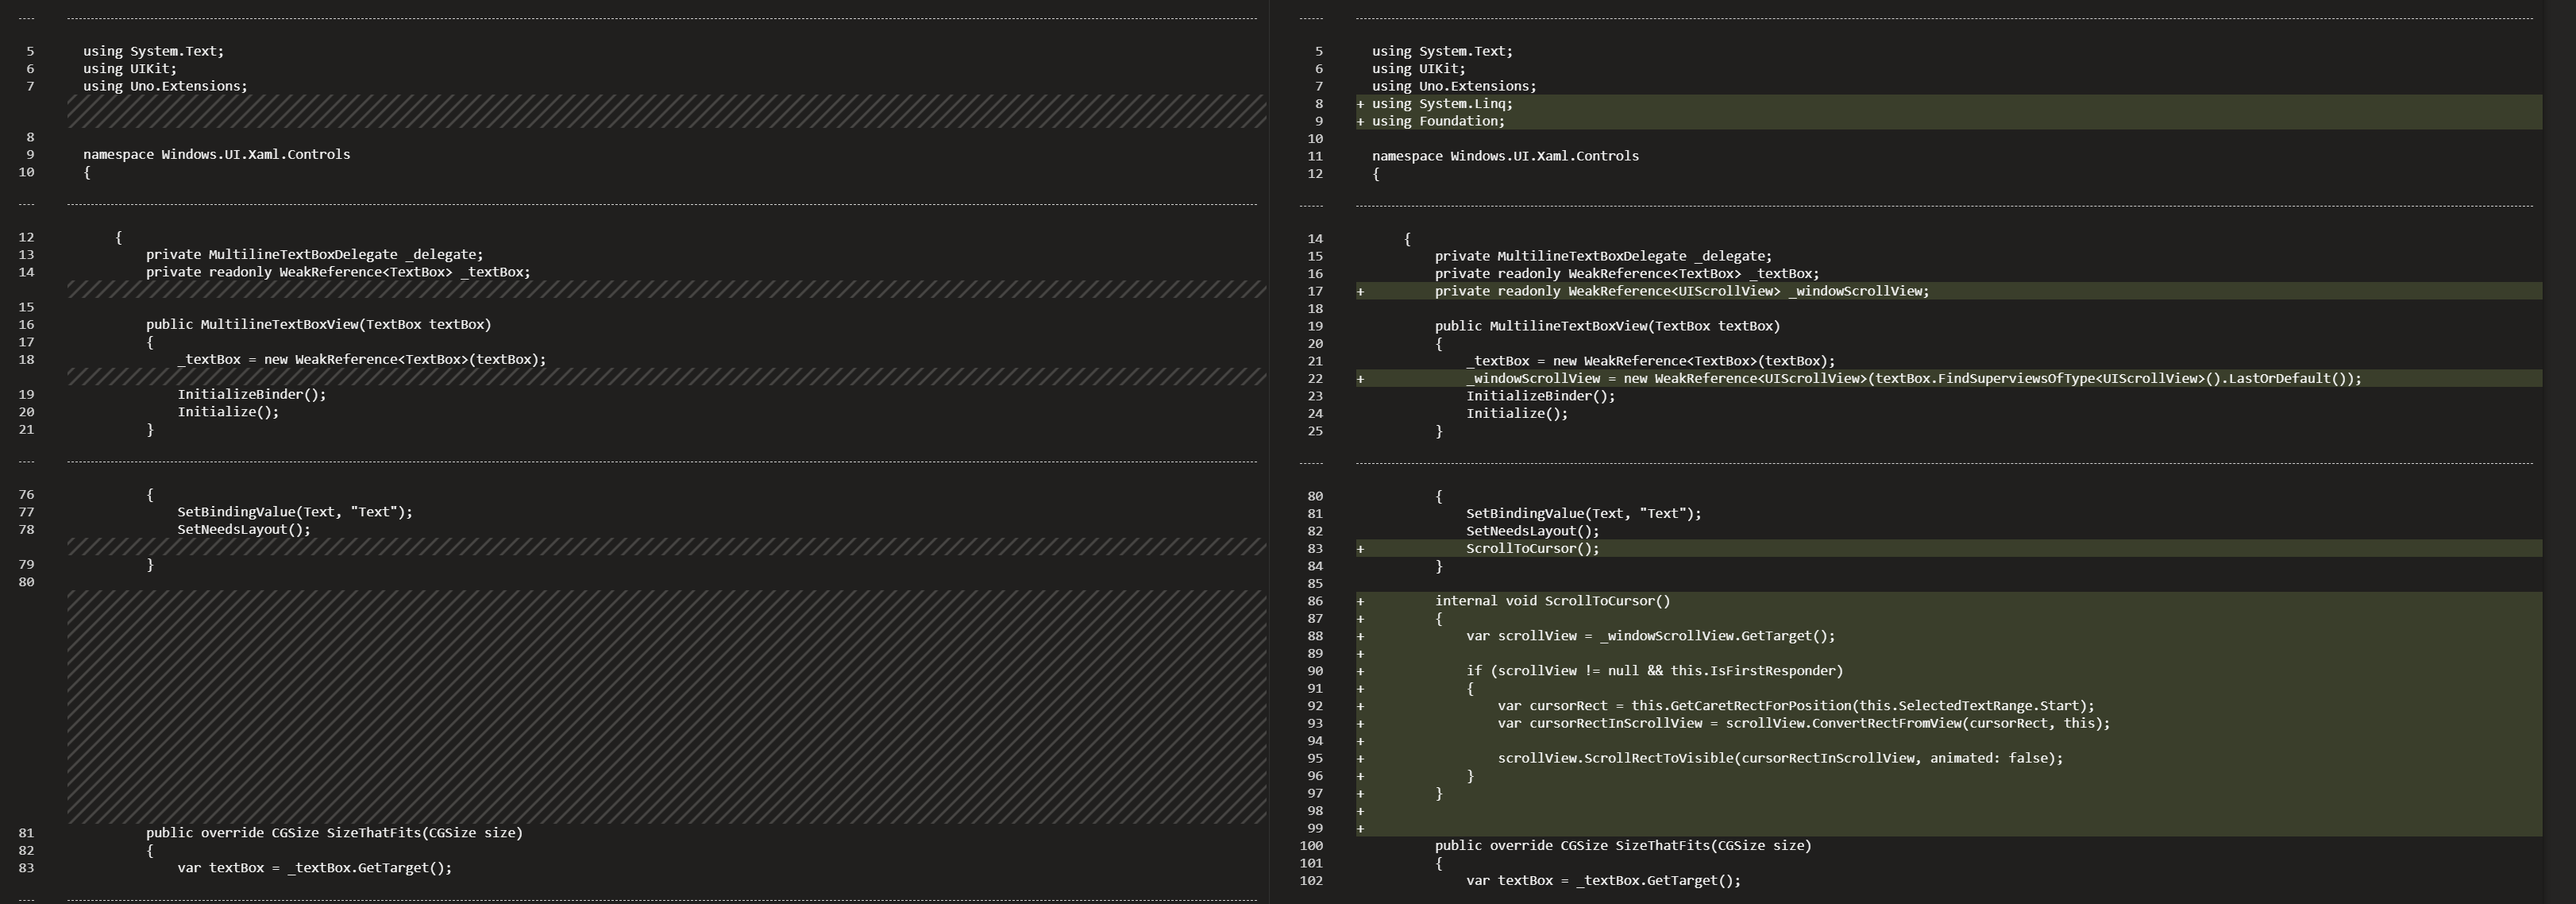Expand collapsed lines above line 14 in right pane
2576x904 pixels.
coord(1310,205)
